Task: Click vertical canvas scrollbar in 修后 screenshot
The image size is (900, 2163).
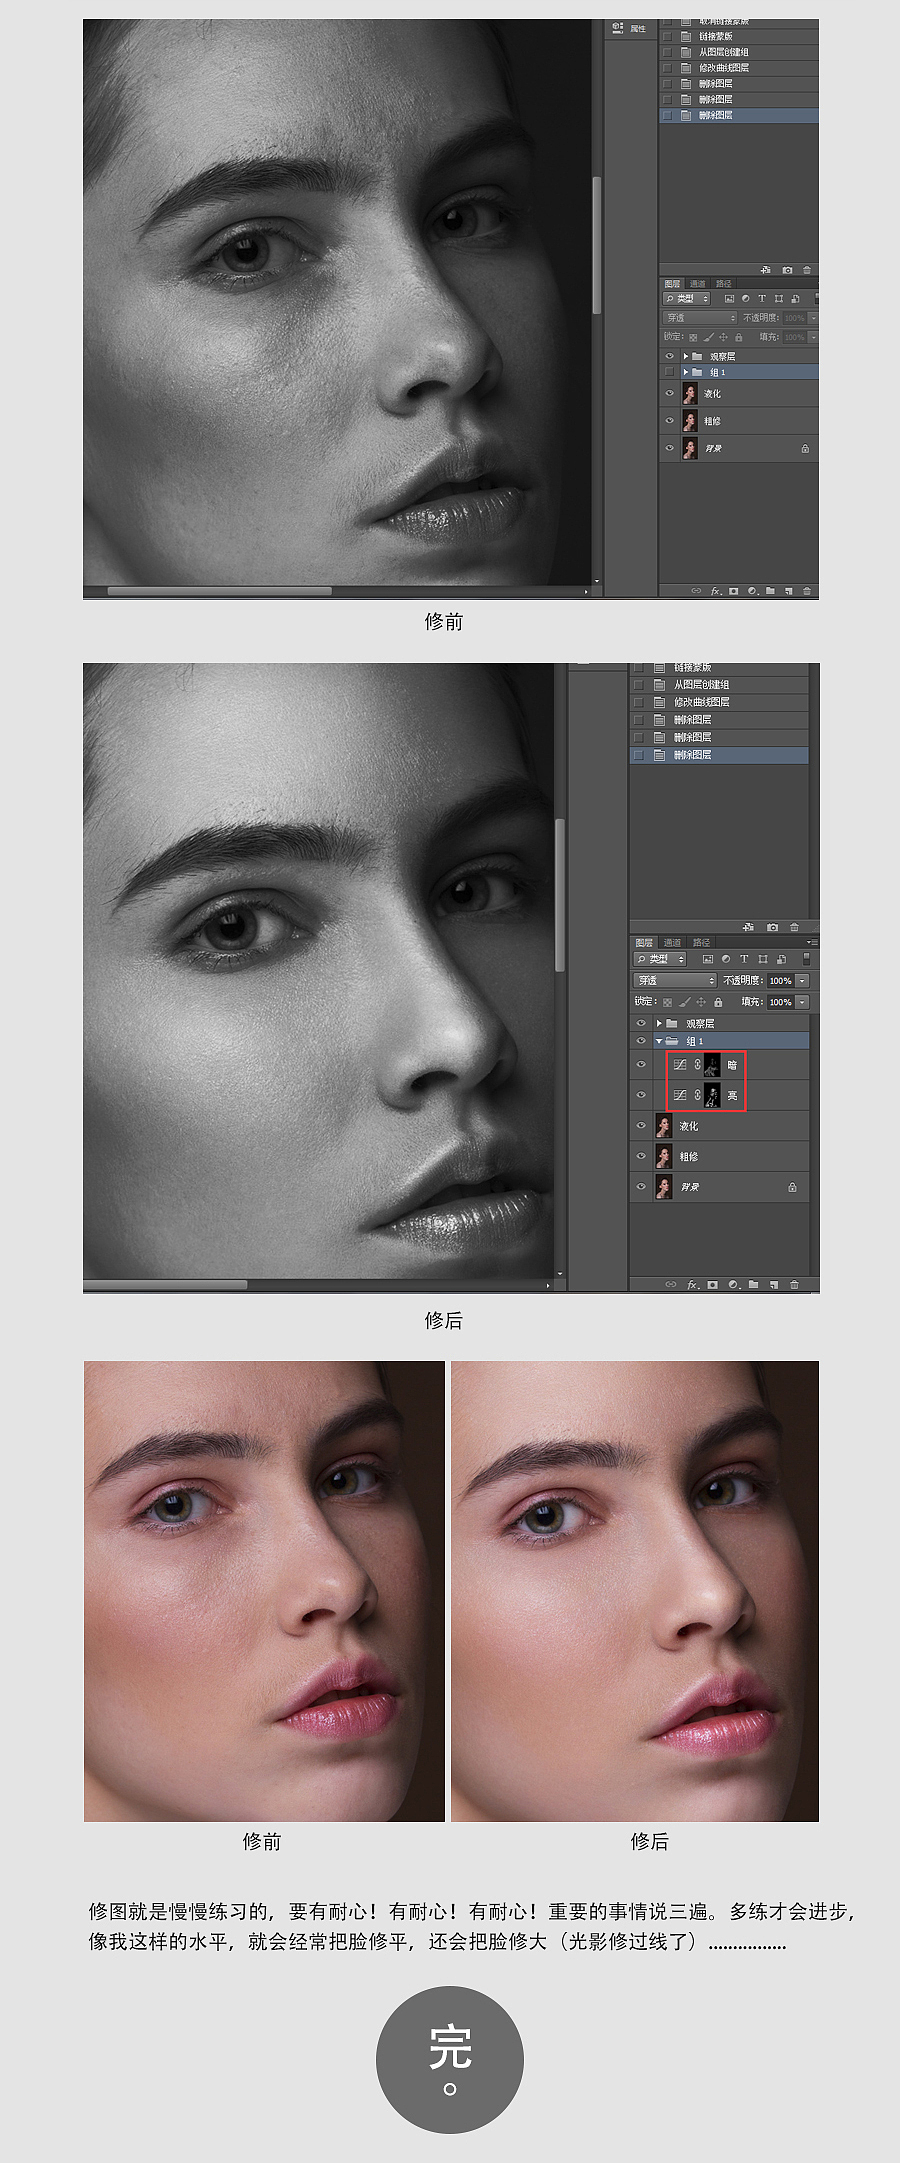Action: 560,895
